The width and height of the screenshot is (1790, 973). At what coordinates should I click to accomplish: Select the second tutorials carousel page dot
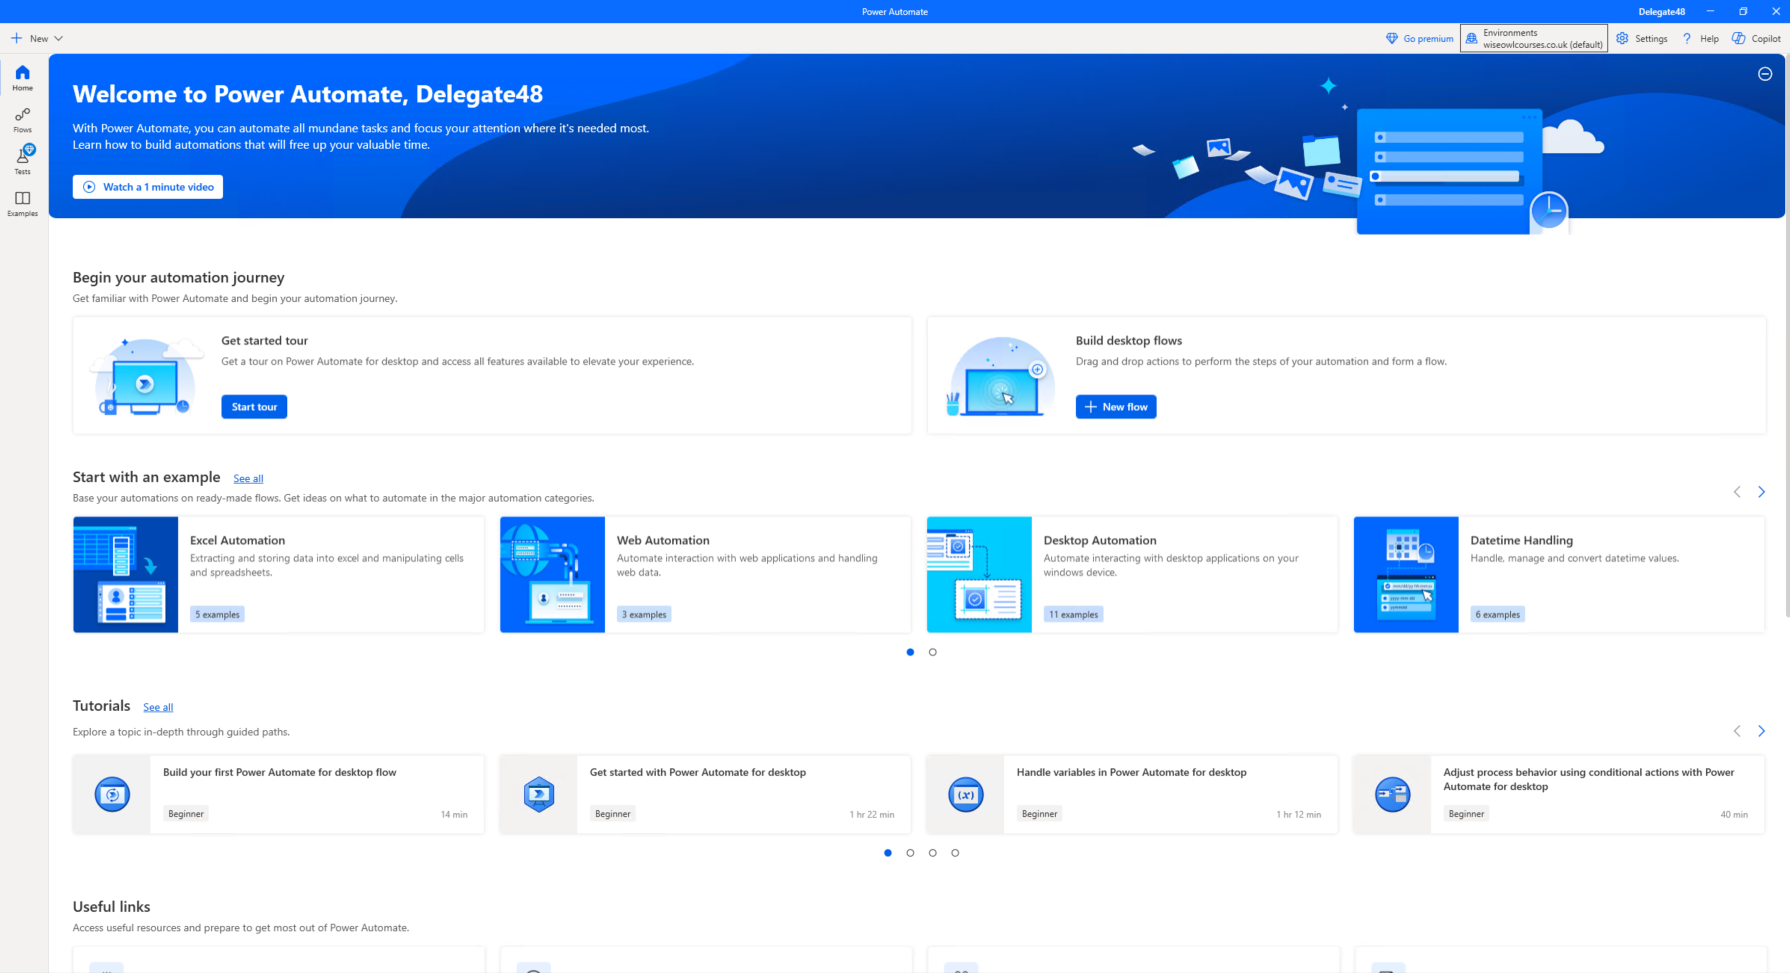pyautogui.click(x=910, y=853)
